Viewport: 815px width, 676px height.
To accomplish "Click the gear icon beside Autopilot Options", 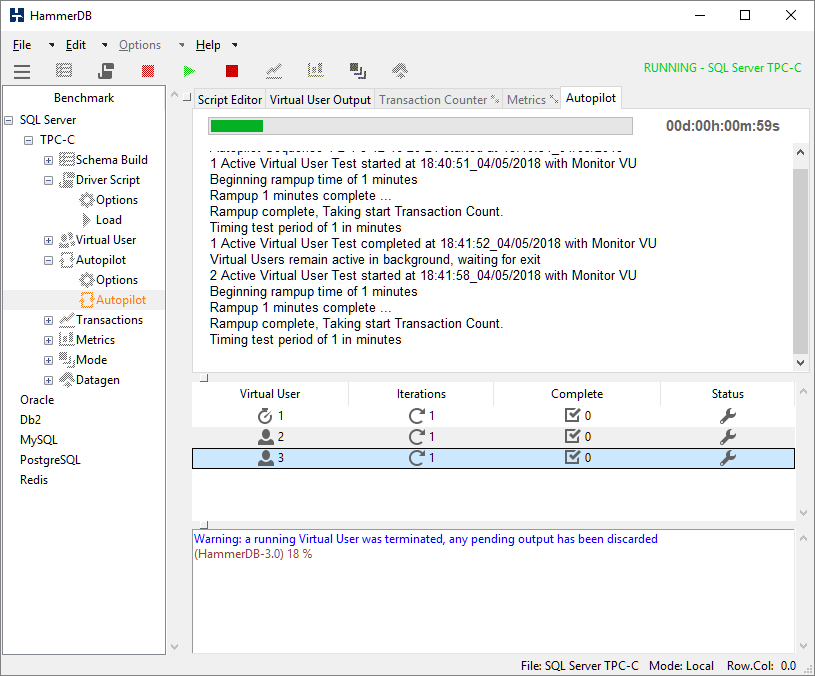I will point(87,280).
